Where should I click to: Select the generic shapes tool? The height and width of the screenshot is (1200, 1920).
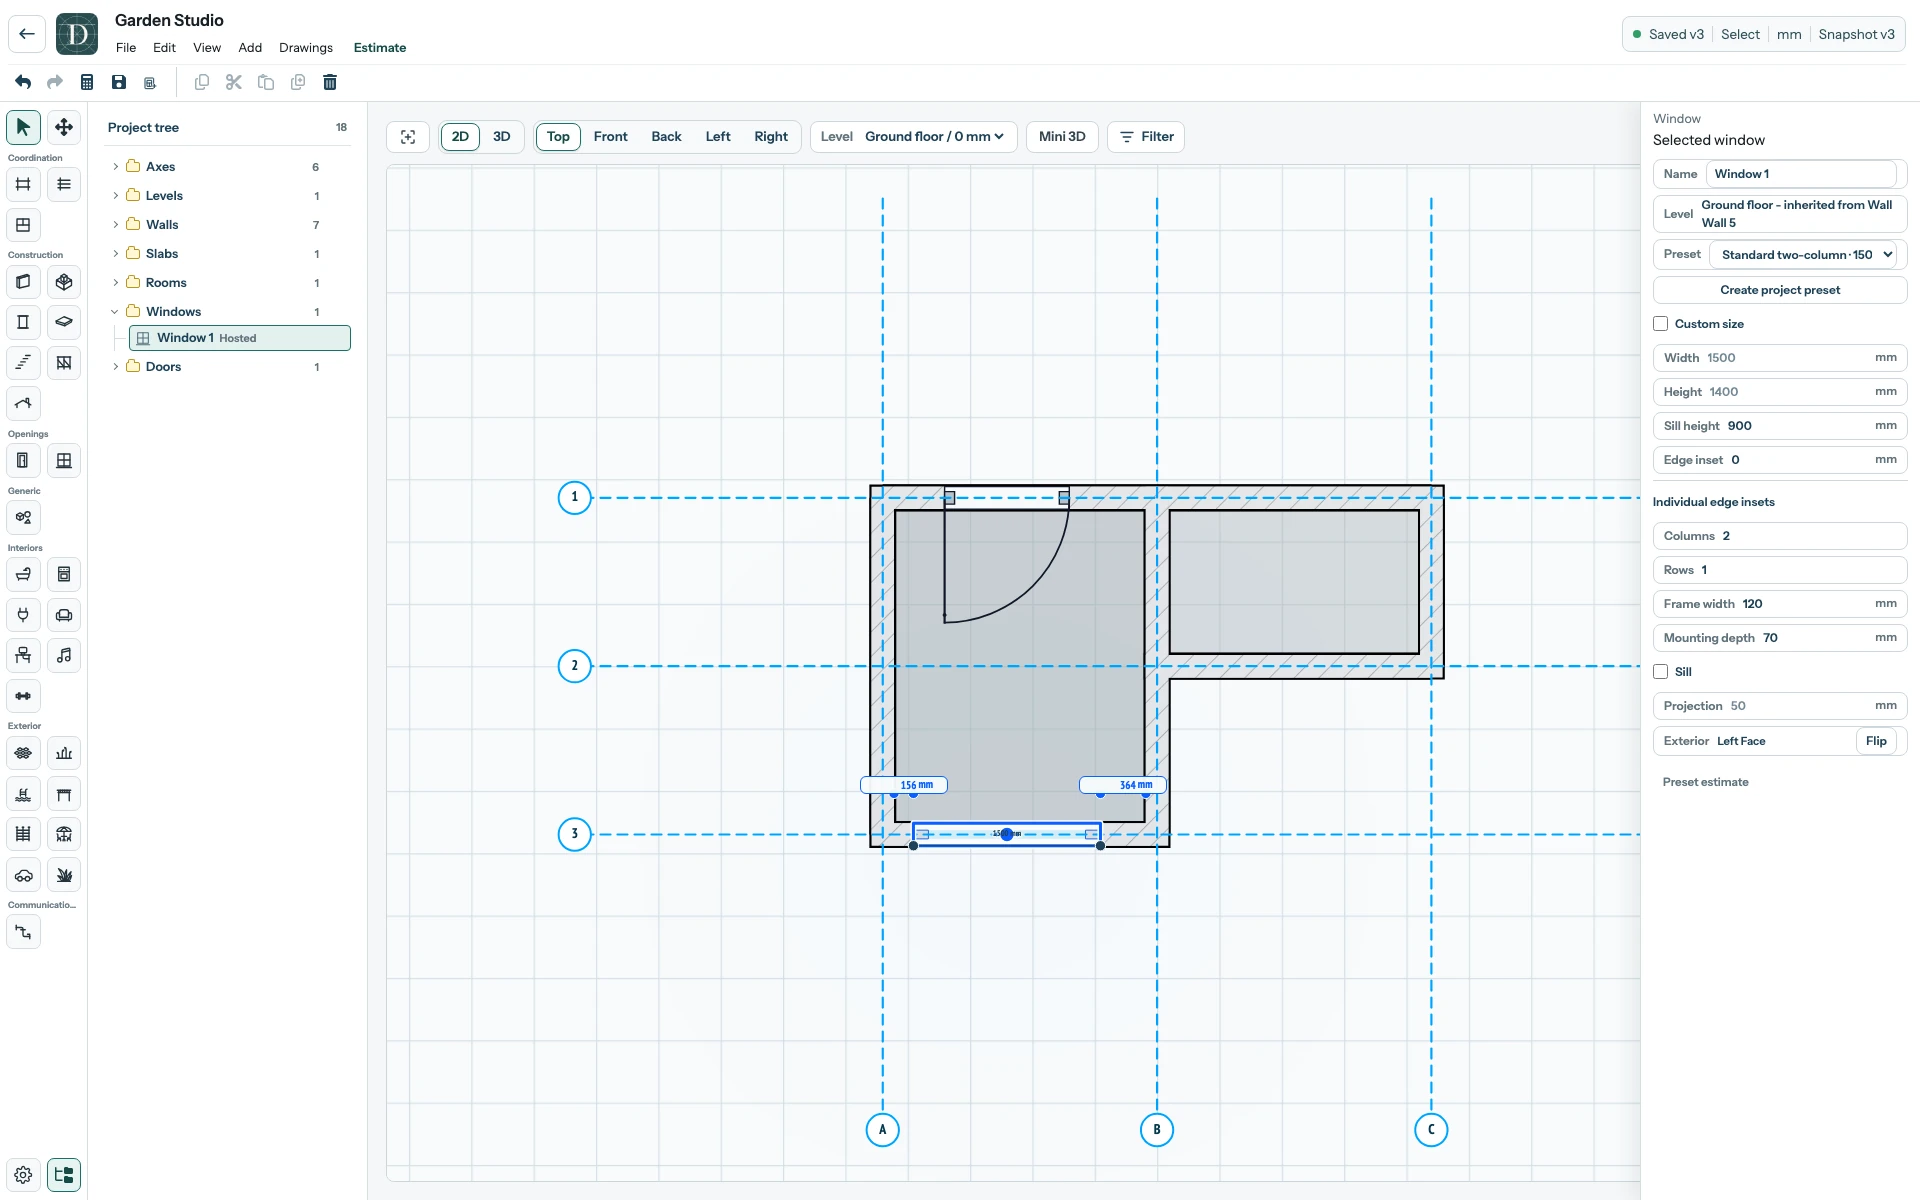point(23,518)
